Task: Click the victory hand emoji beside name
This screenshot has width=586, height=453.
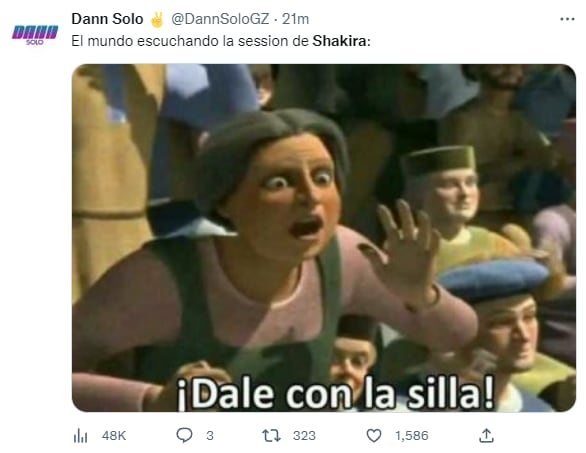Action: (157, 19)
